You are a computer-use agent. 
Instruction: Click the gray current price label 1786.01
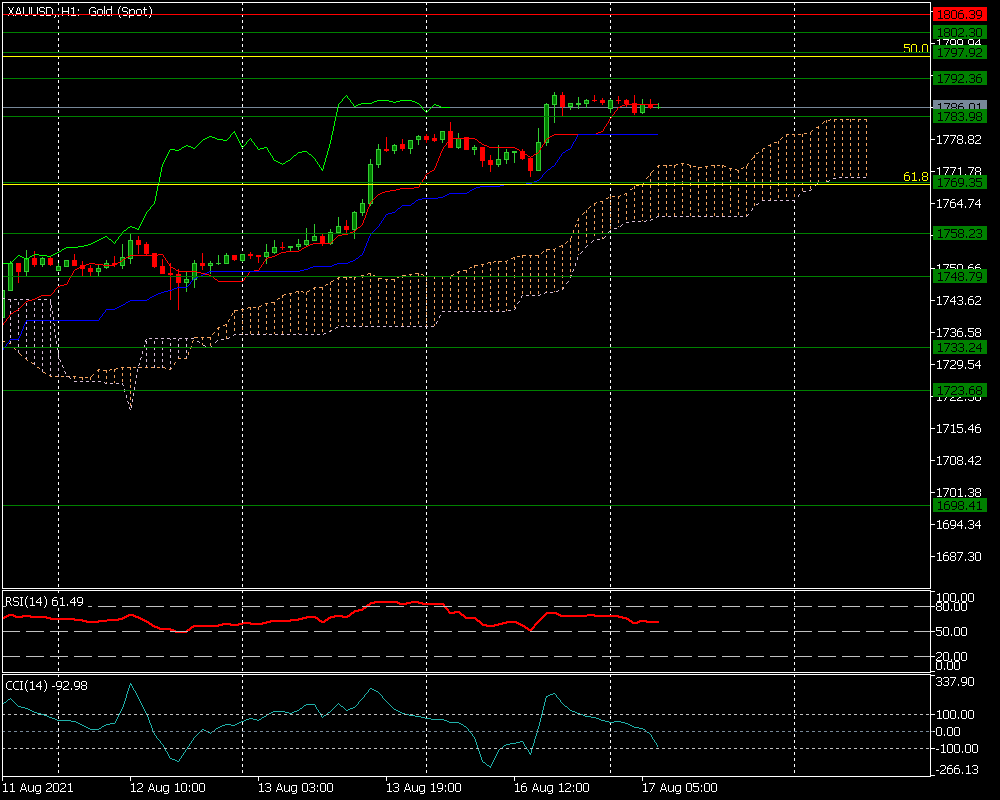coord(960,105)
